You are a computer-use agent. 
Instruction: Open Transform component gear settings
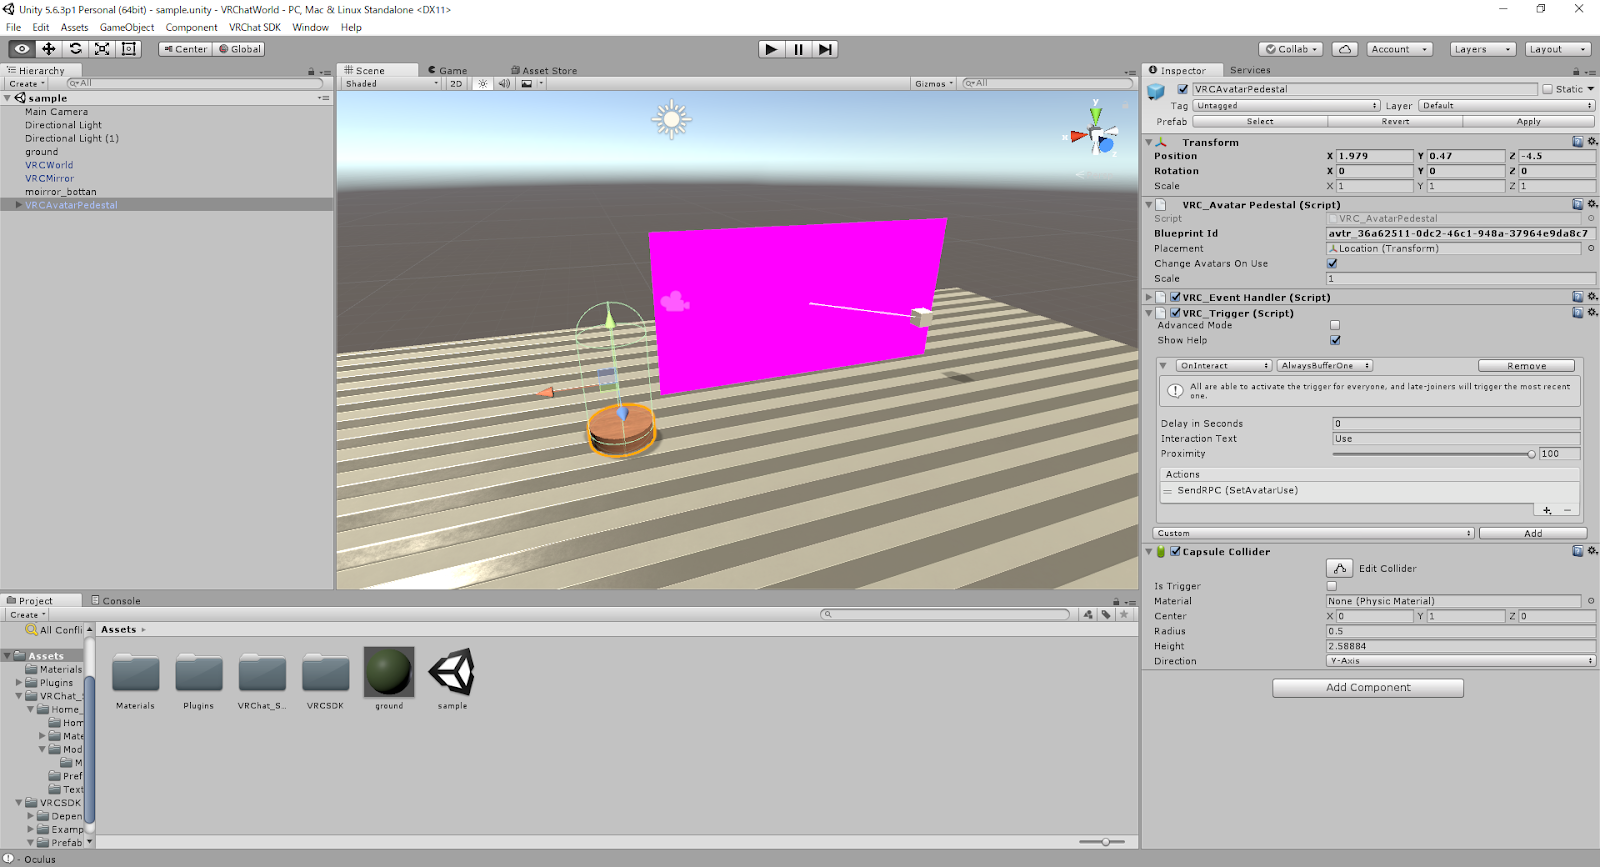pos(1592,142)
